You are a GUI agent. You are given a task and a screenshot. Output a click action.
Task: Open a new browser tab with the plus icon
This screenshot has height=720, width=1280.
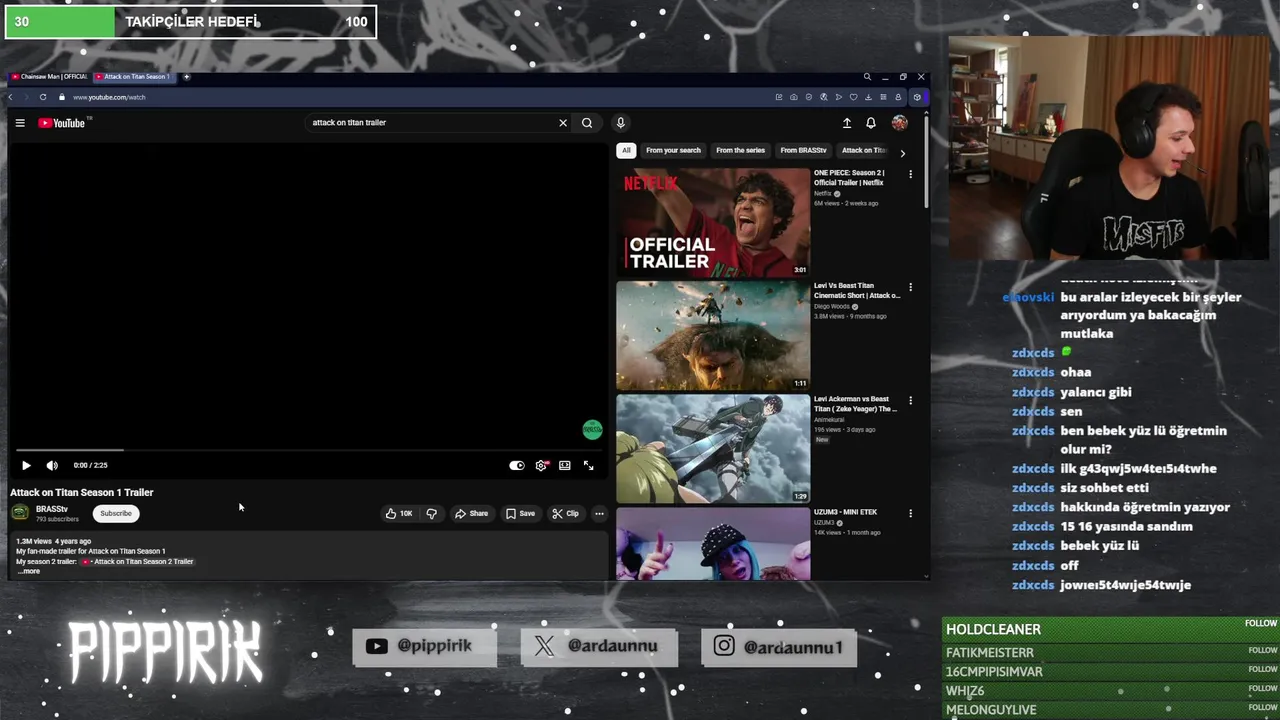186,77
